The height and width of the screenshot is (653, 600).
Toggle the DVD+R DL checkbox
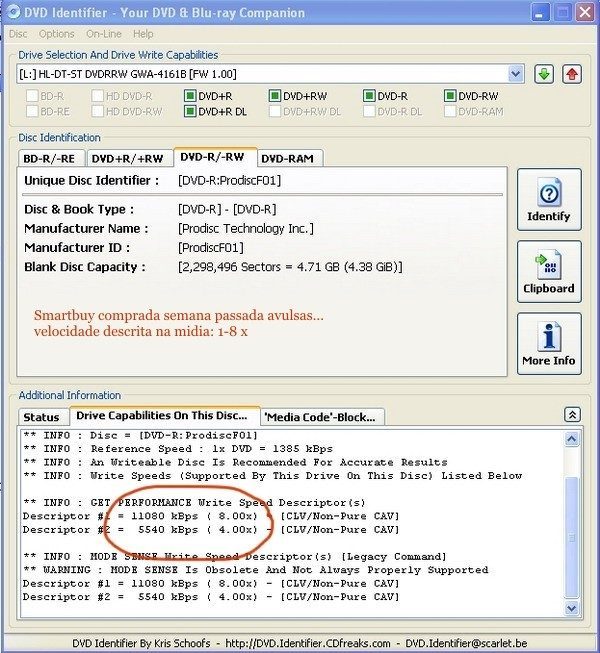(190, 111)
